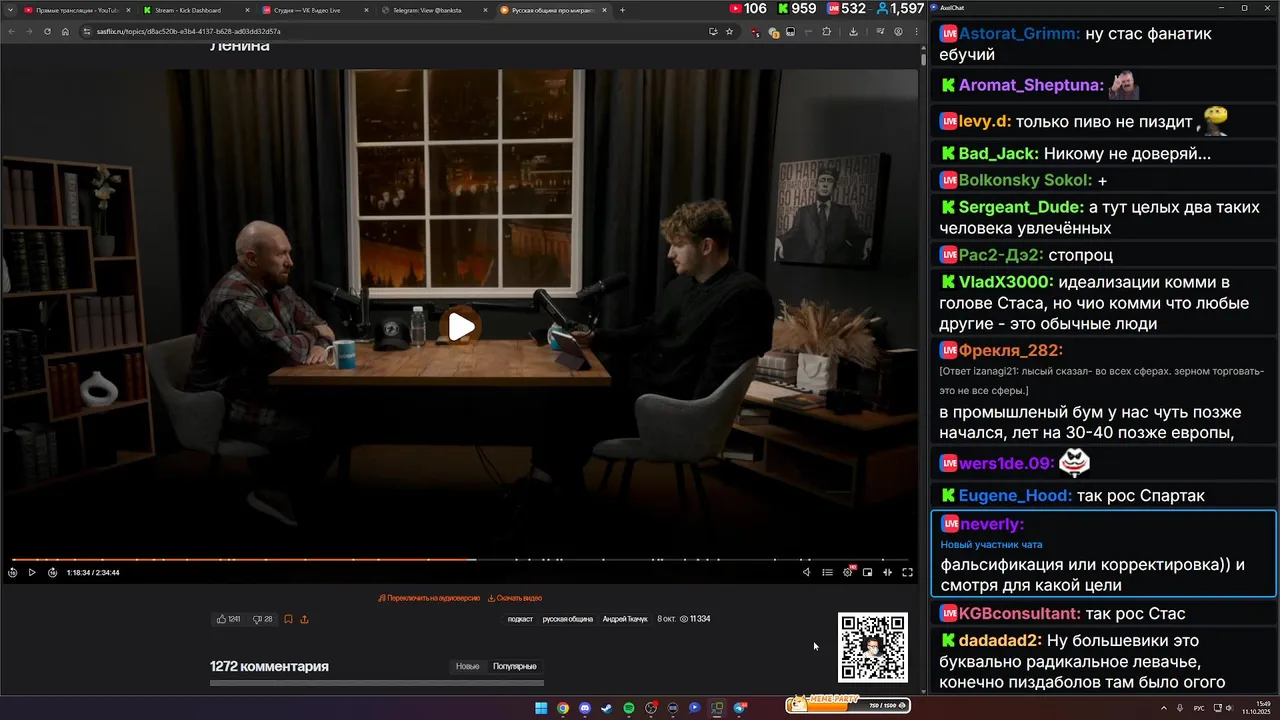Open Steam from the taskbar
Viewport: 1280px width, 720px height.
pos(607,708)
